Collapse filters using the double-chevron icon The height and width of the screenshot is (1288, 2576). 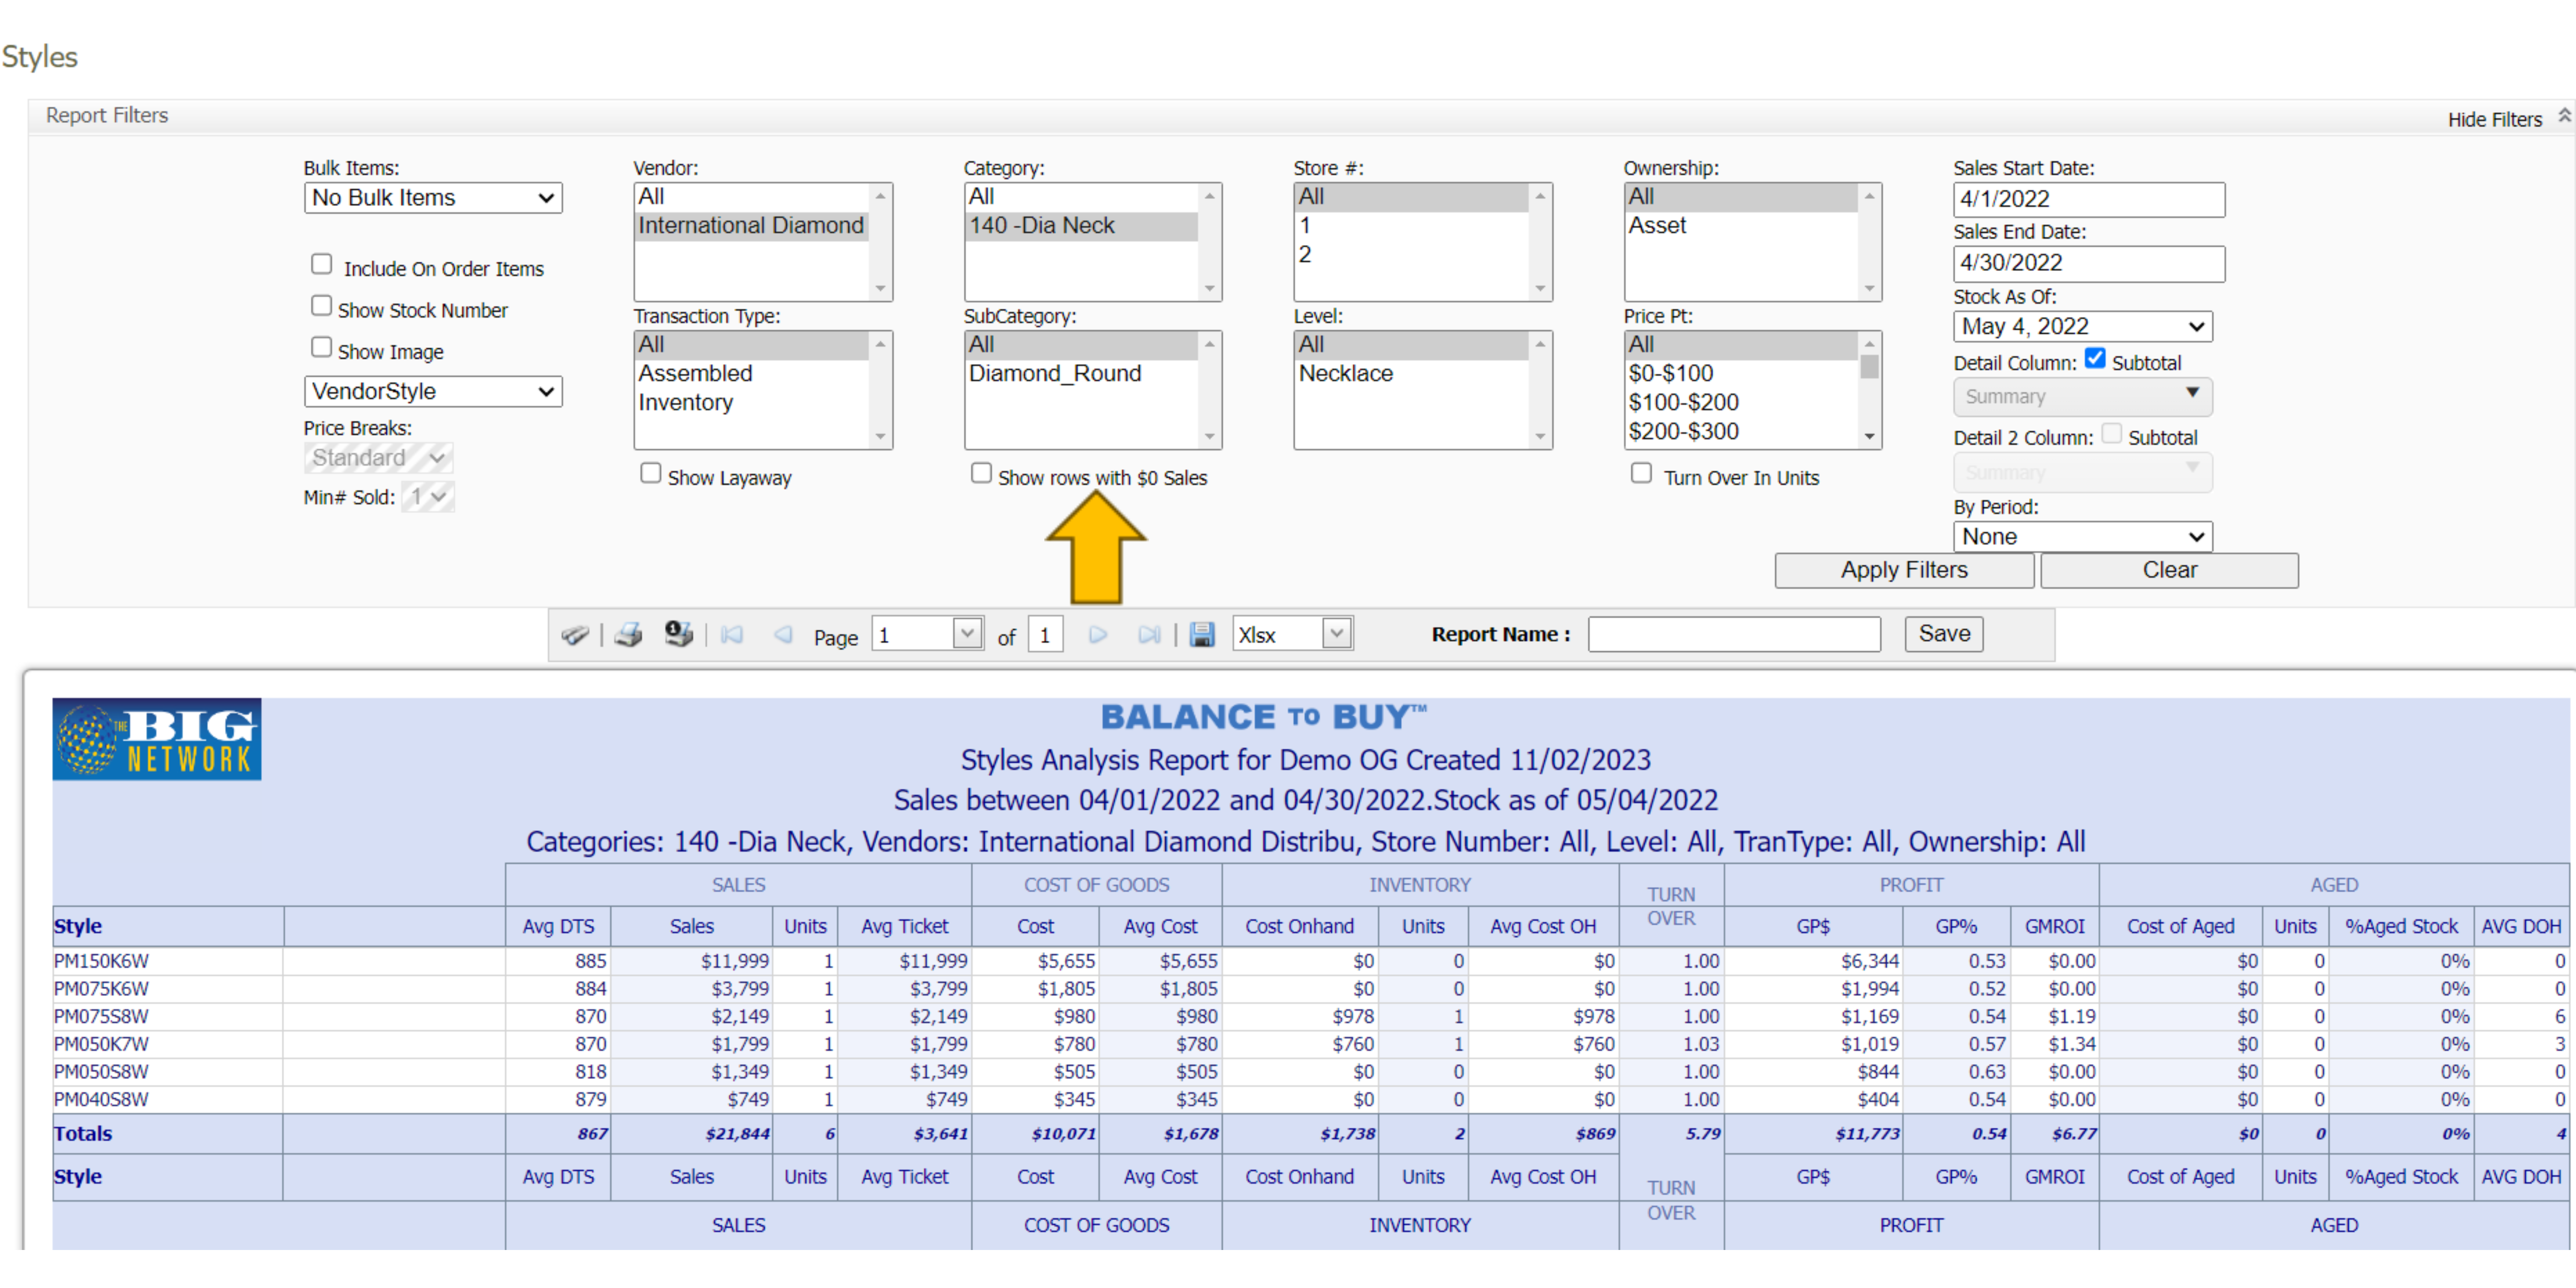[2564, 116]
